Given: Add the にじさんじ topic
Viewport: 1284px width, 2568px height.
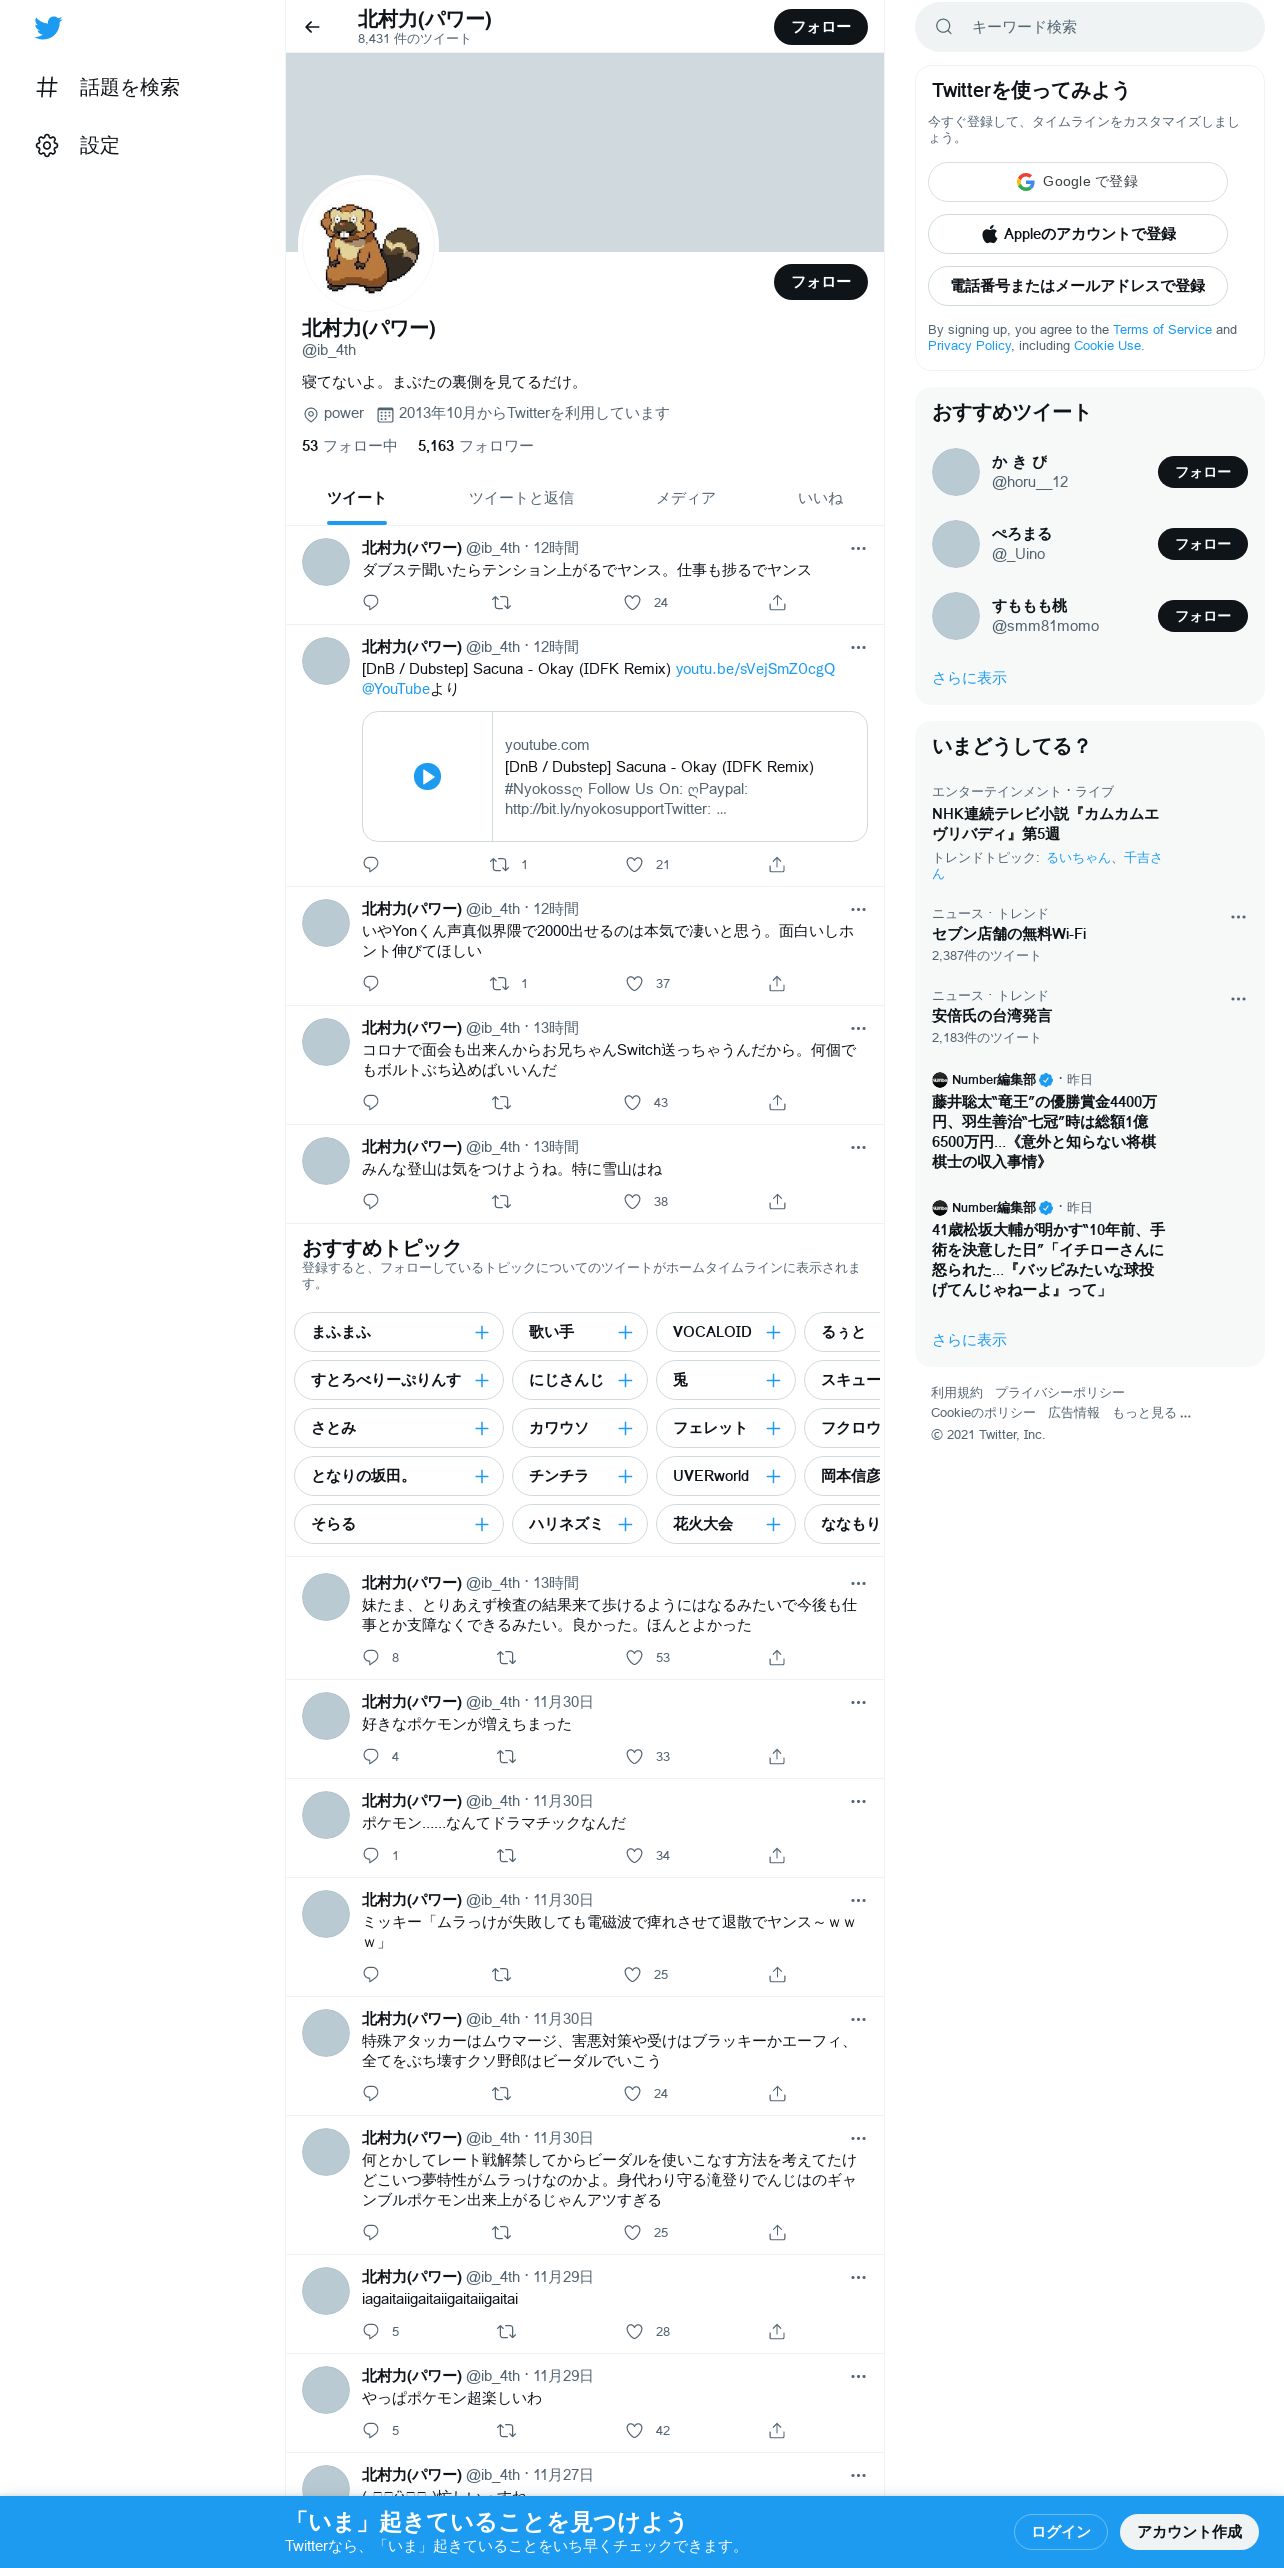Looking at the screenshot, I should [x=625, y=1380].
